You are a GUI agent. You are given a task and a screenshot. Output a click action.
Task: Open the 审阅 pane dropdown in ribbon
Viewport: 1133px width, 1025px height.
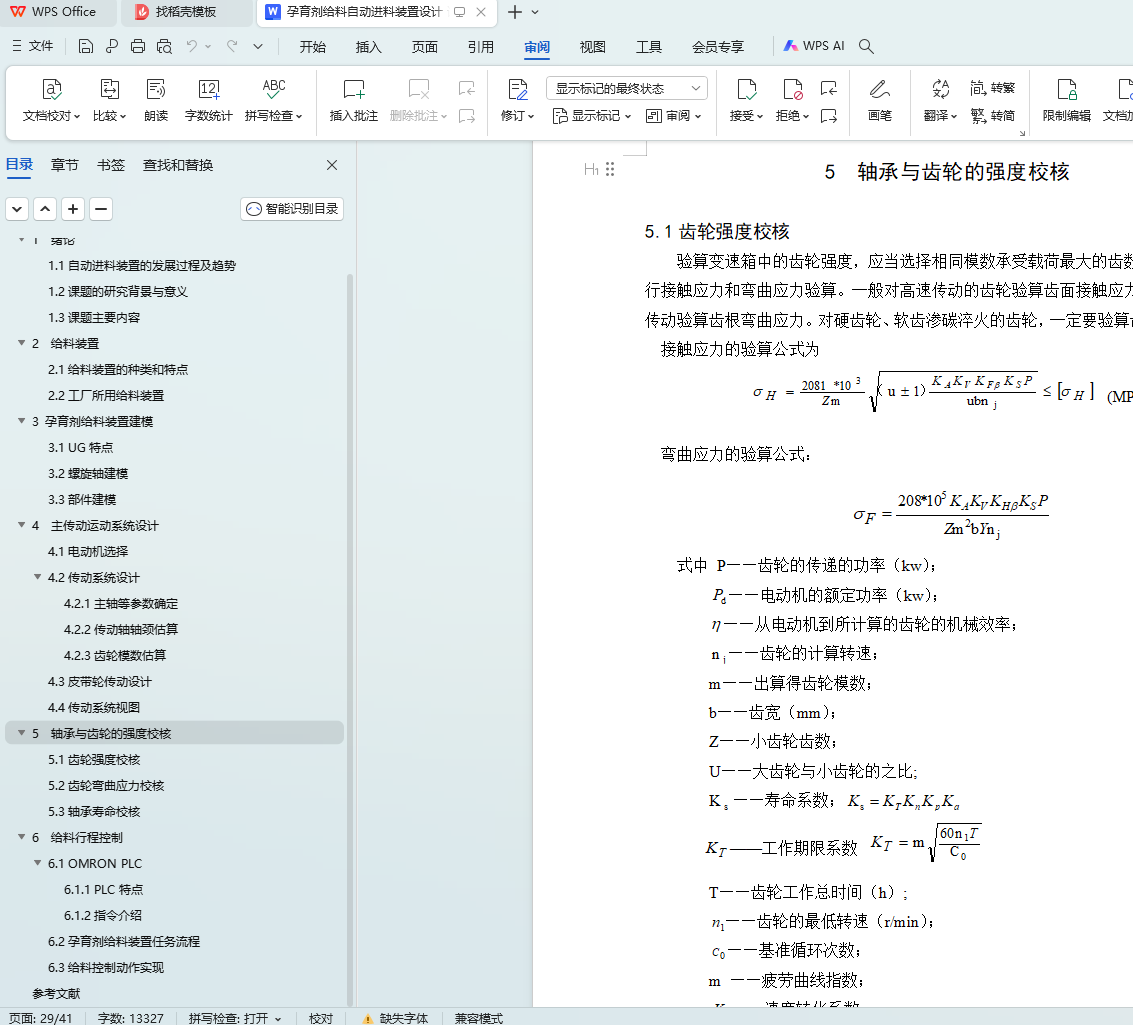(x=673, y=116)
